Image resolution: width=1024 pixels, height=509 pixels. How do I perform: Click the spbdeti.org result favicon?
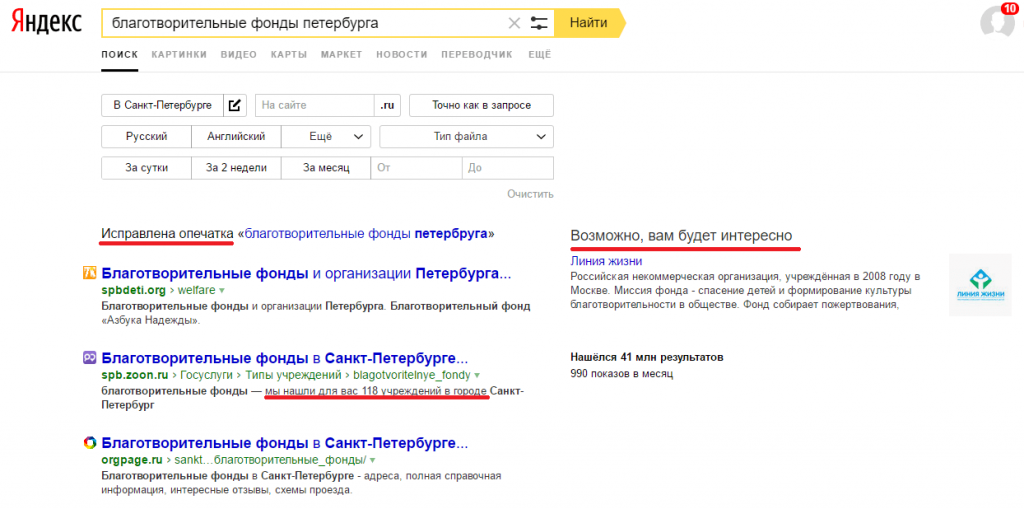click(89, 273)
